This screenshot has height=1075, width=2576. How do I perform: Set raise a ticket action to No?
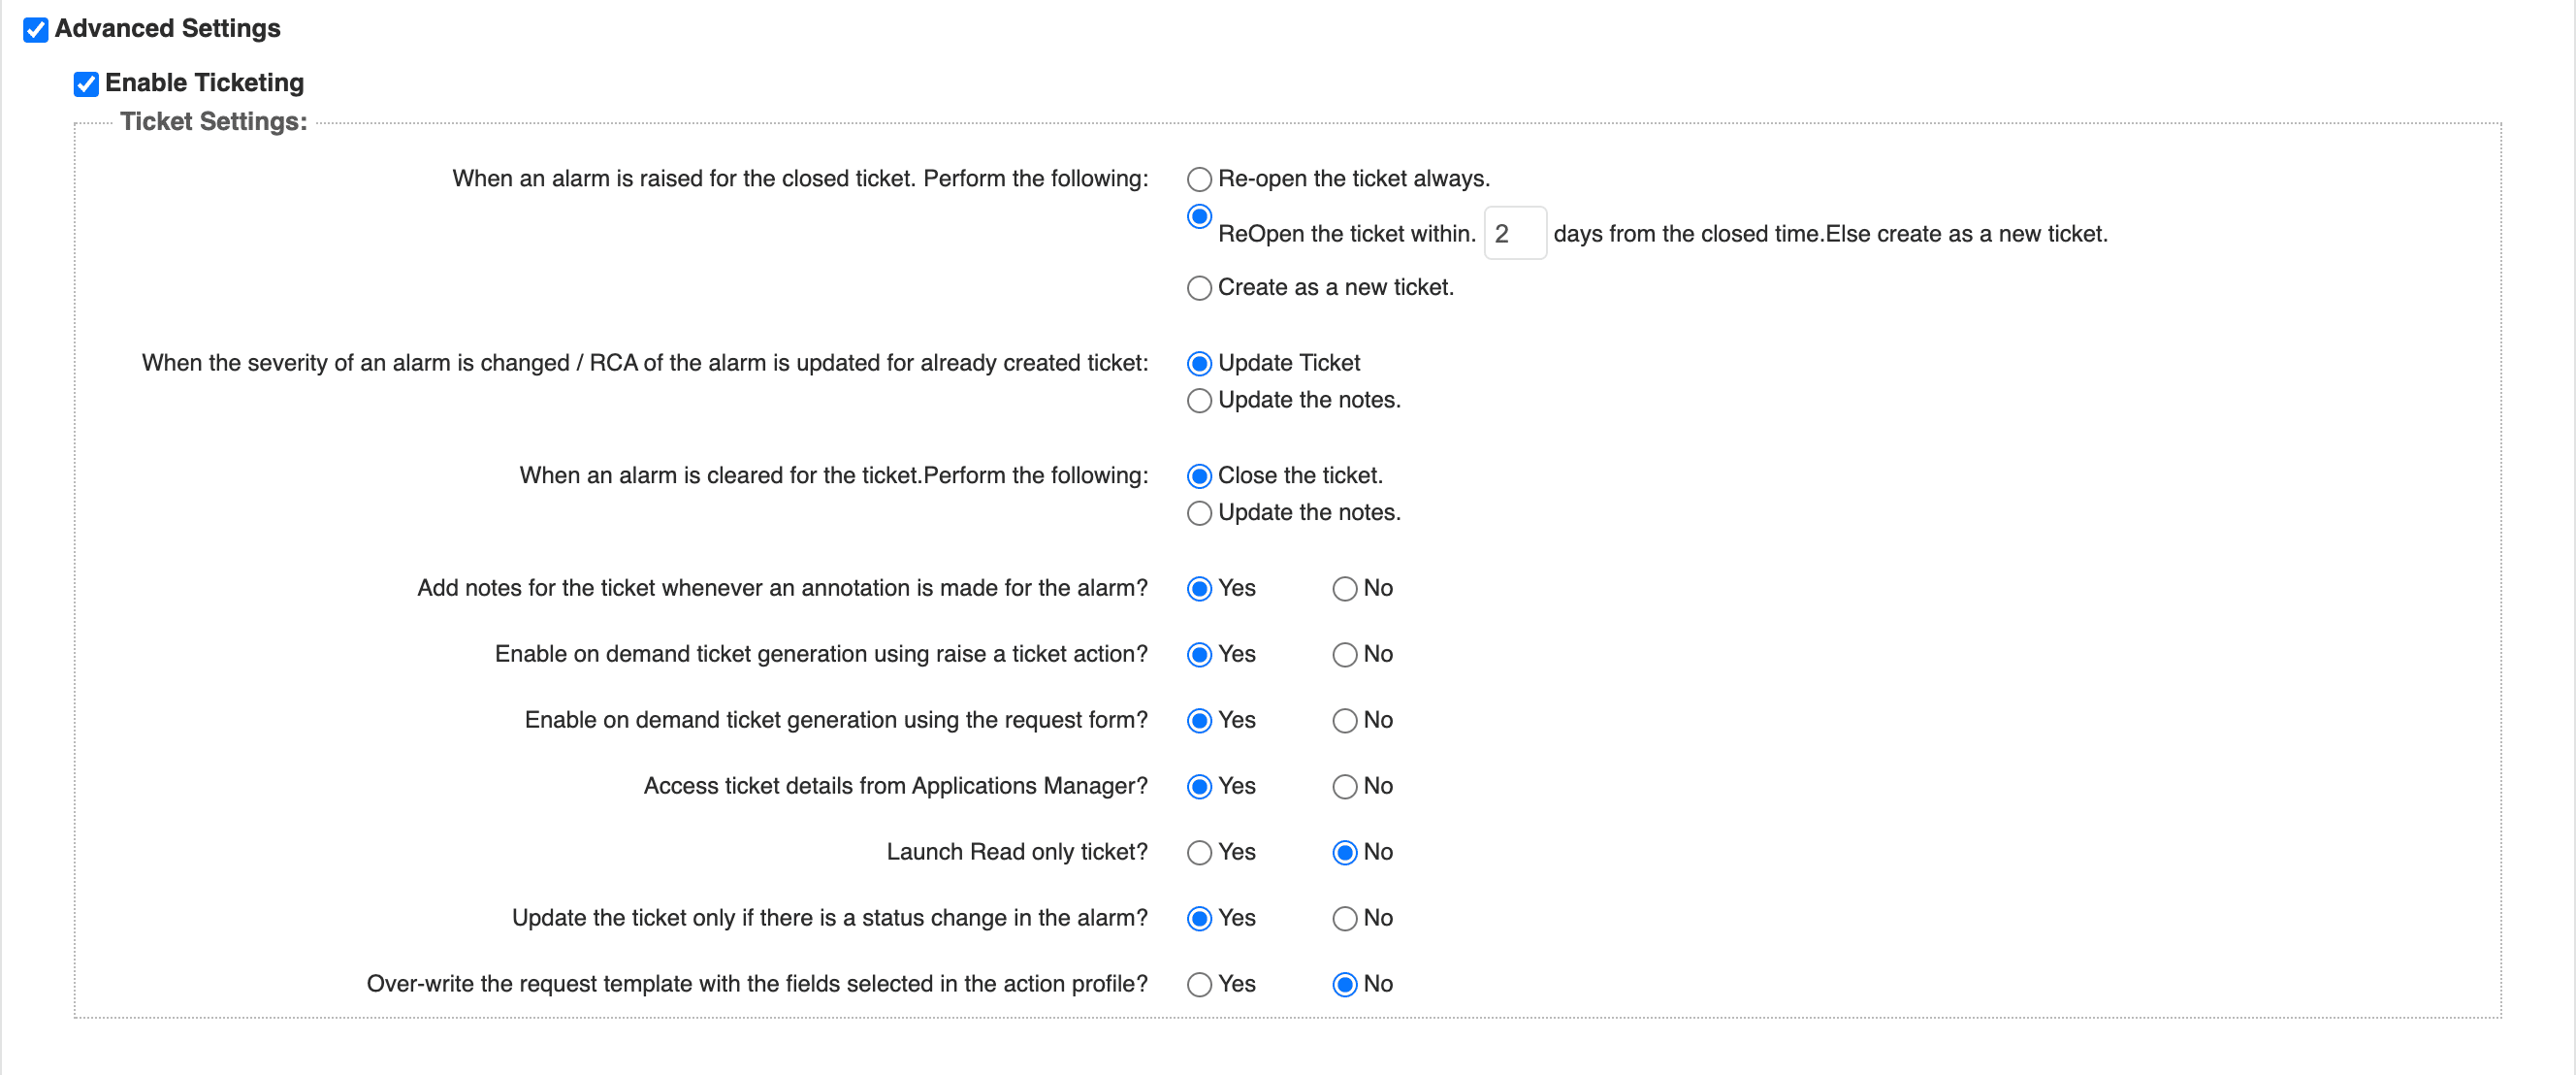point(1344,655)
